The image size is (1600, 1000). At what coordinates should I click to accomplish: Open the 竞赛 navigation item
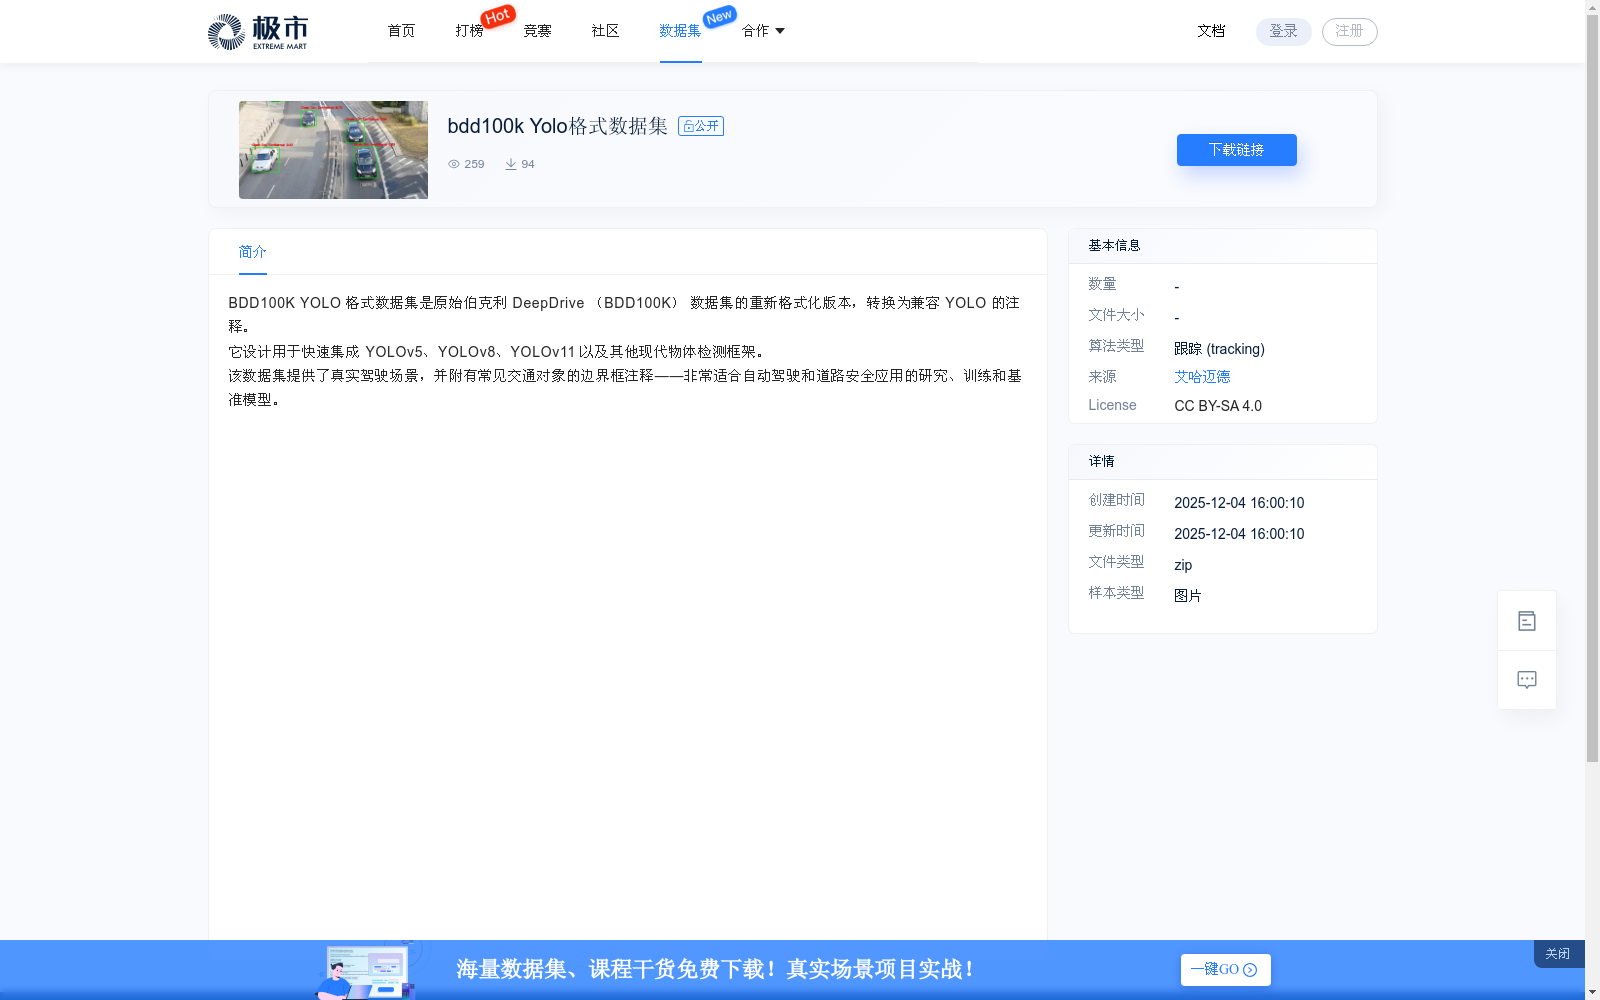click(x=537, y=31)
